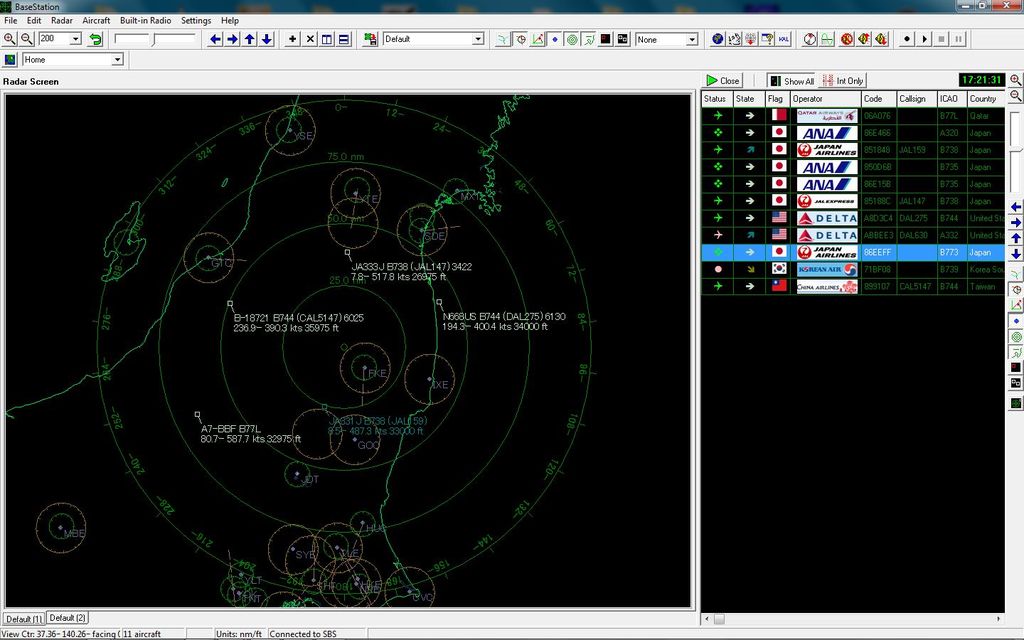Open the world globe icon on toolbar
The height and width of the screenshot is (640, 1024).
click(x=717, y=39)
